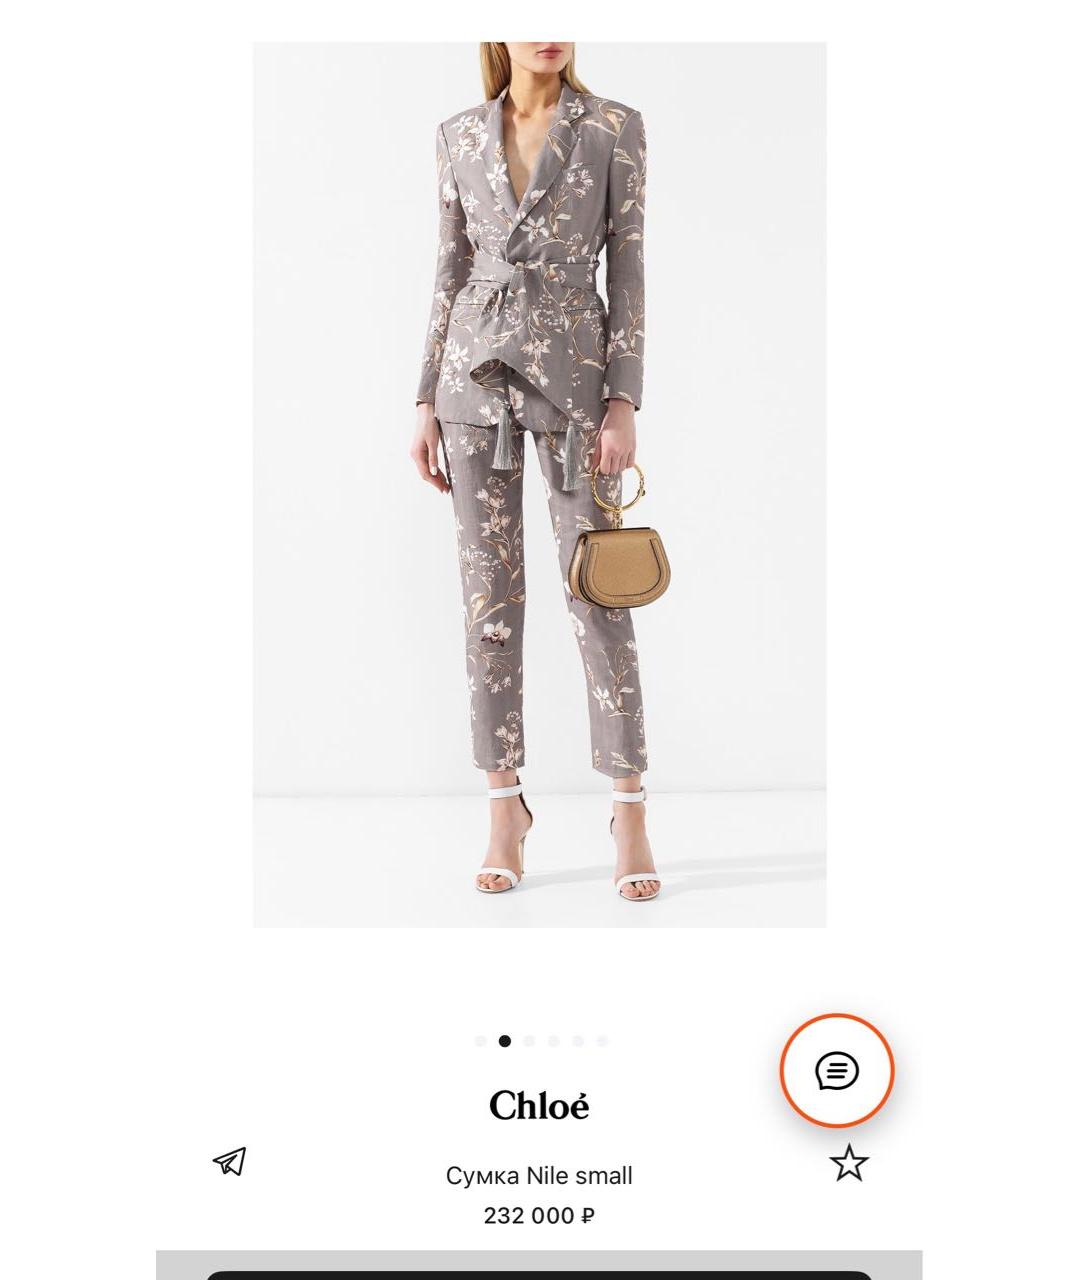This screenshot has height=1280, width=1080.
Task: Open the model product photo fullscreen
Action: tap(539, 485)
